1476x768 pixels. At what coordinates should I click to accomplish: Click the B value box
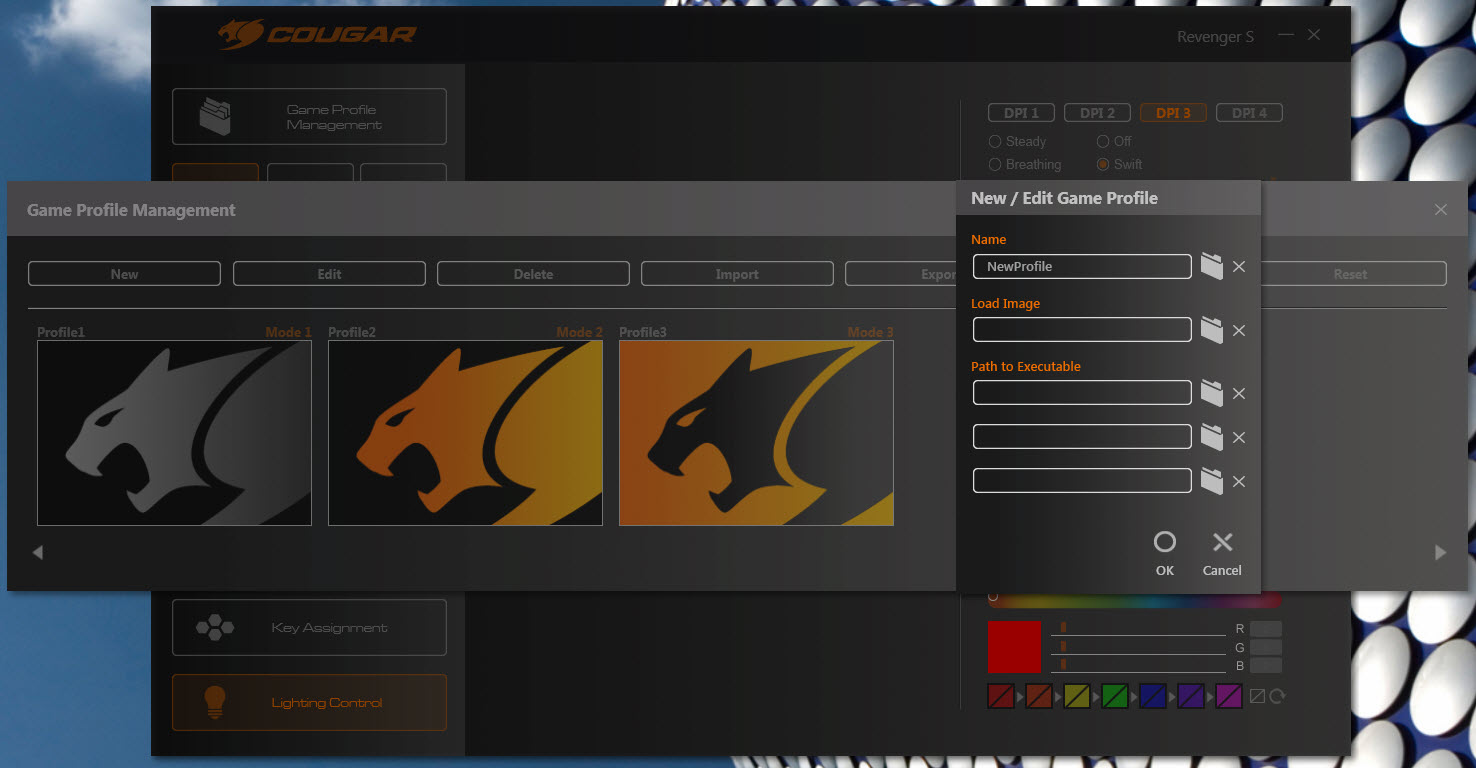tap(1266, 665)
